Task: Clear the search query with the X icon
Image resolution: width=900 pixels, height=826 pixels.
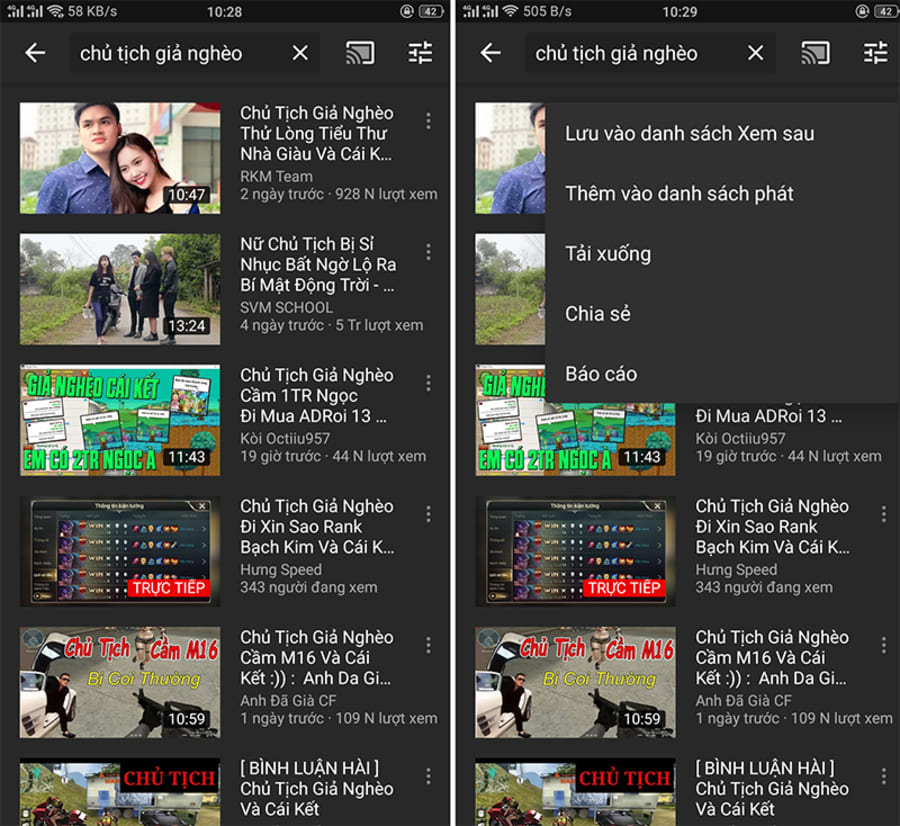Action: [300, 53]
